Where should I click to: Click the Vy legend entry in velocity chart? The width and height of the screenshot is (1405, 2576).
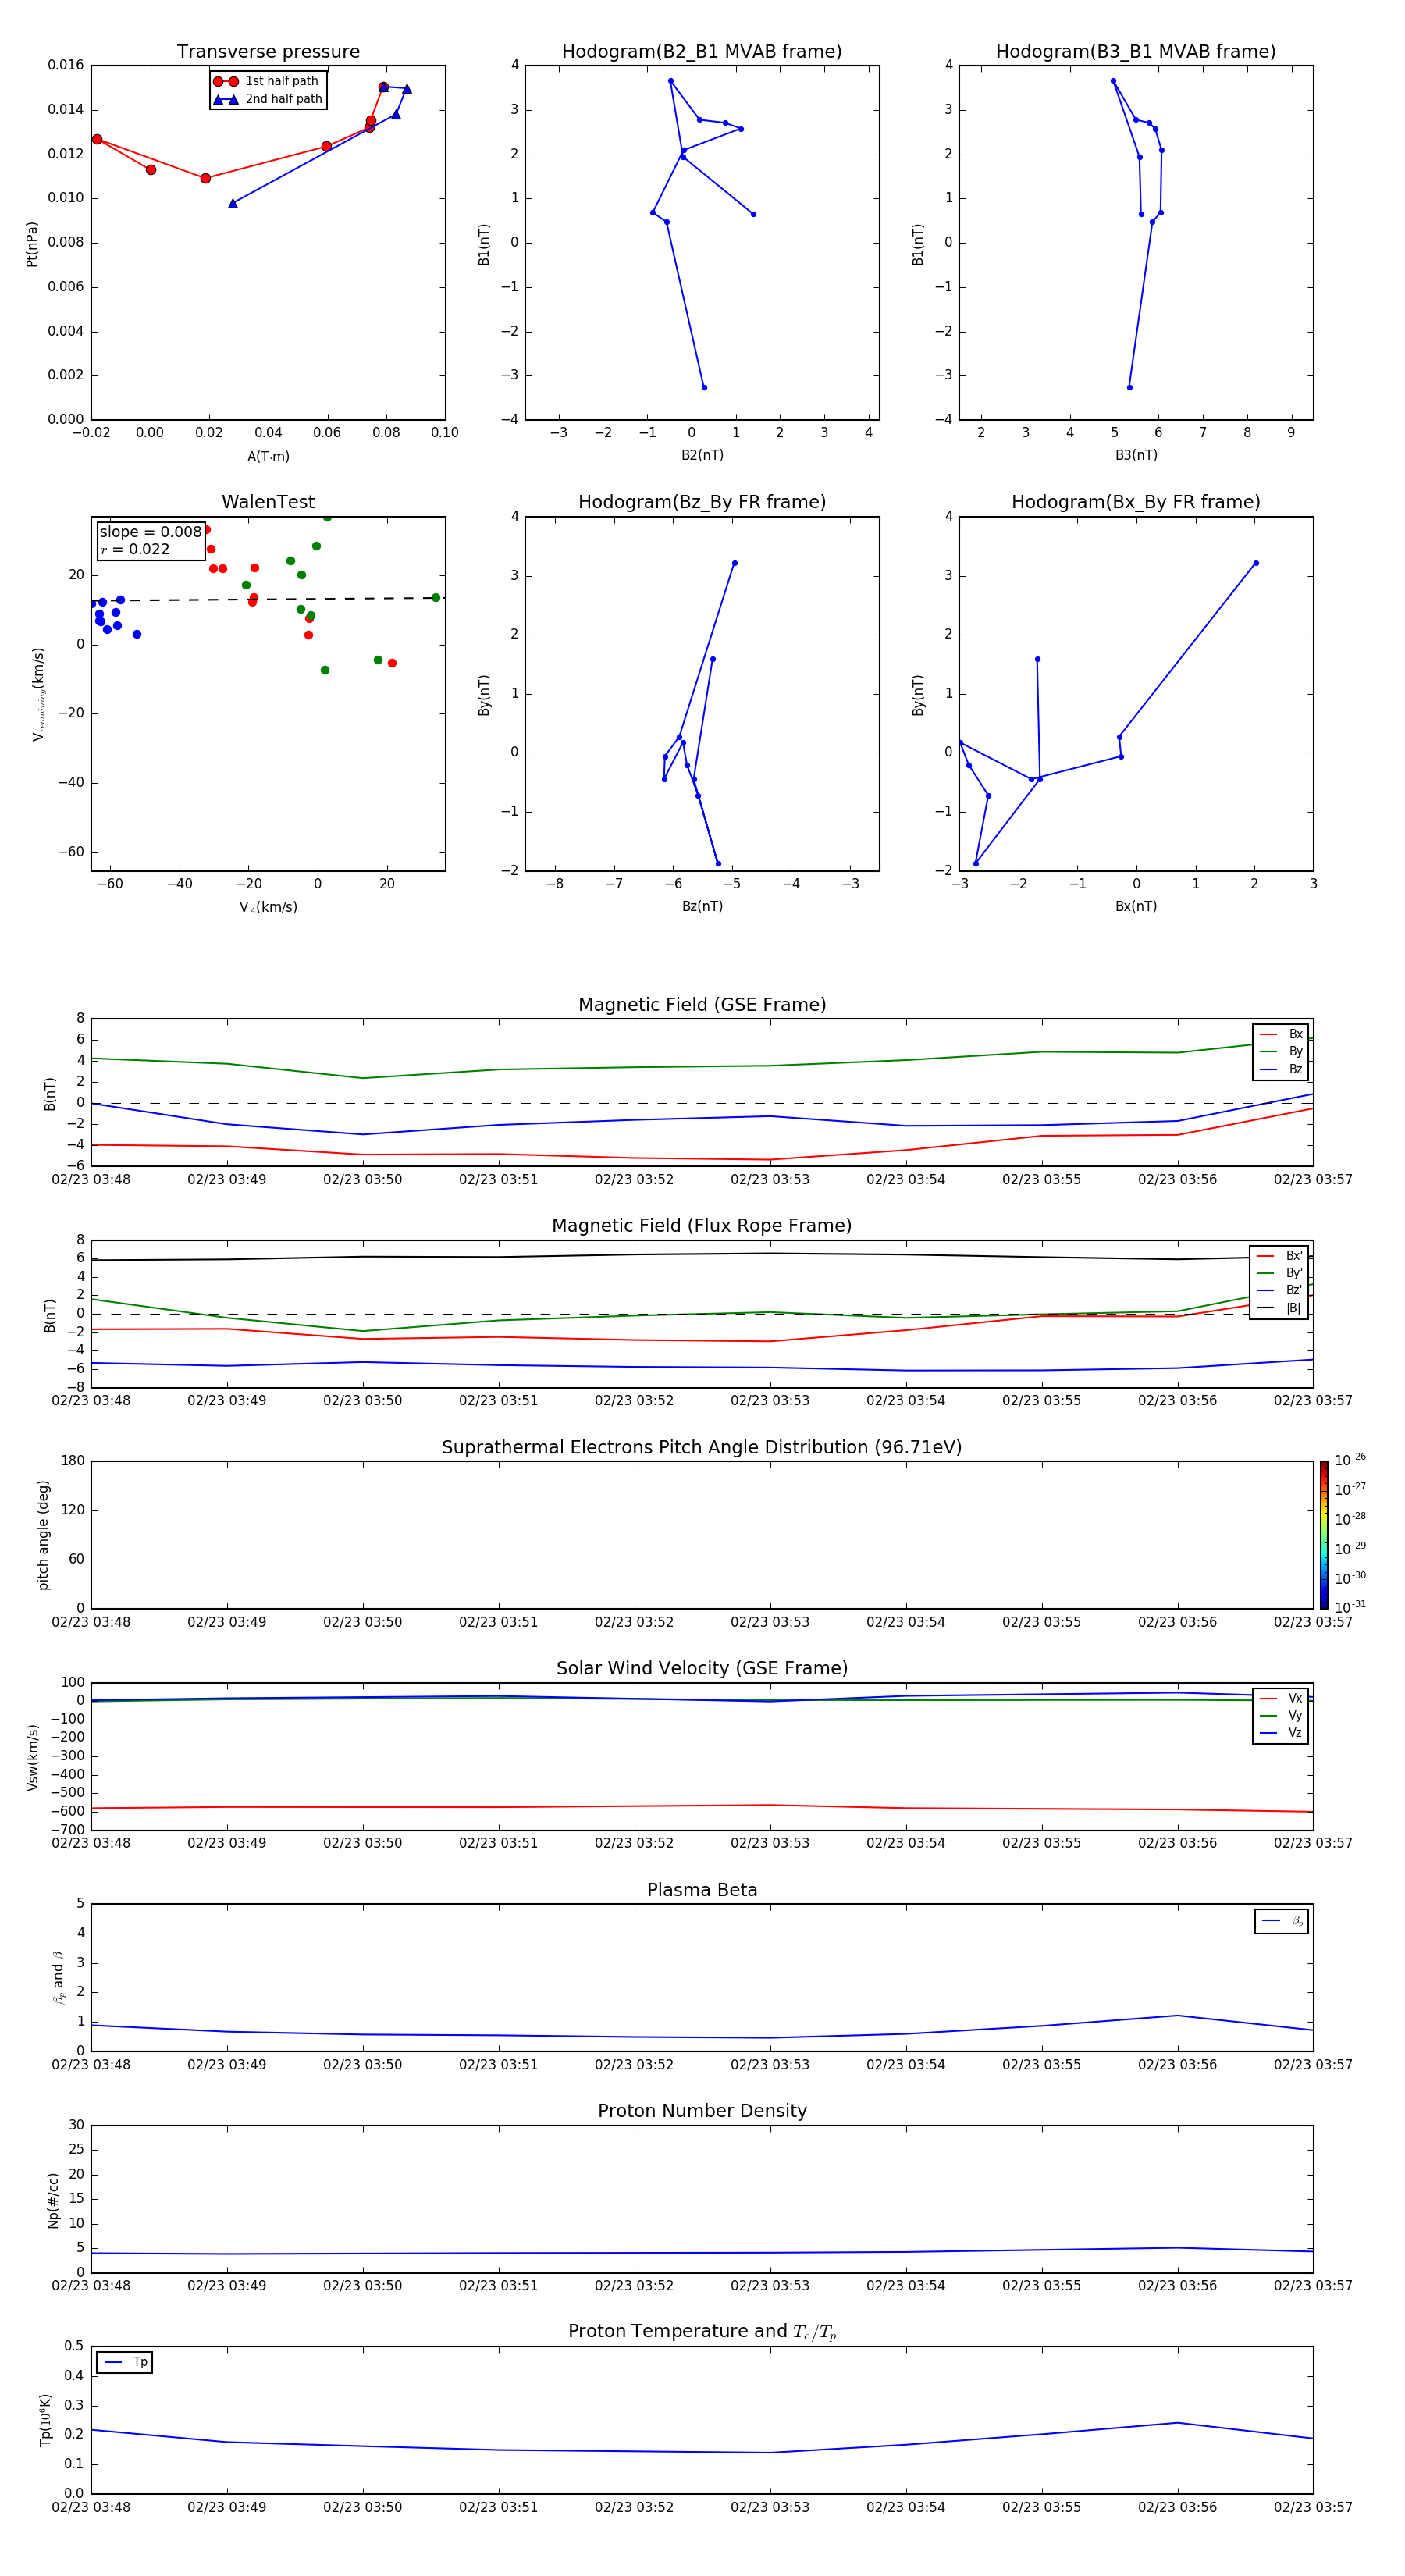1281,1715
